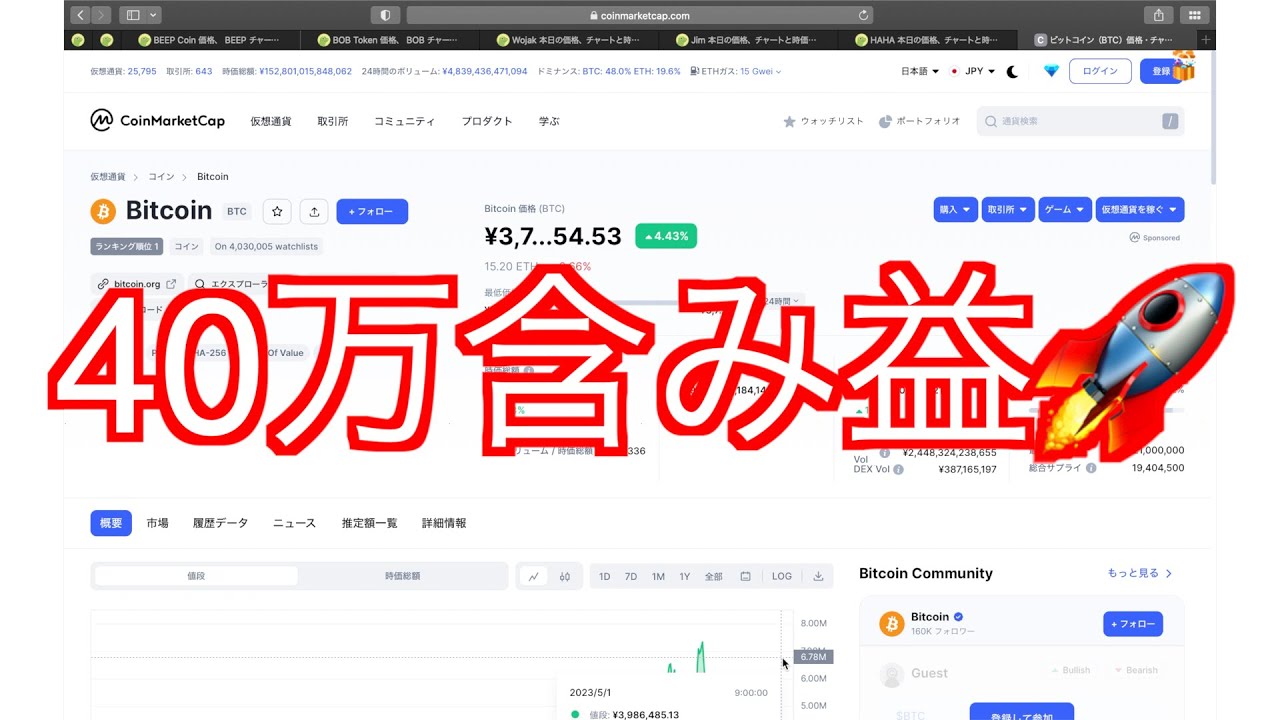Screen dimensions: 1280x720
Task: Open the ポートフォリオ link
Action: coord(919,121)
